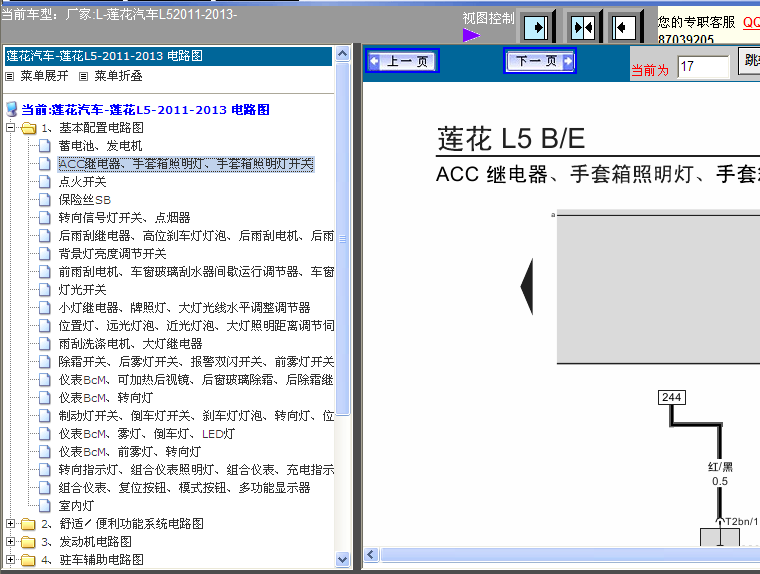Open 位置灯、远光灯泡、近光灯泡 diagram
The image size is (760, 574).
point(196,325)
